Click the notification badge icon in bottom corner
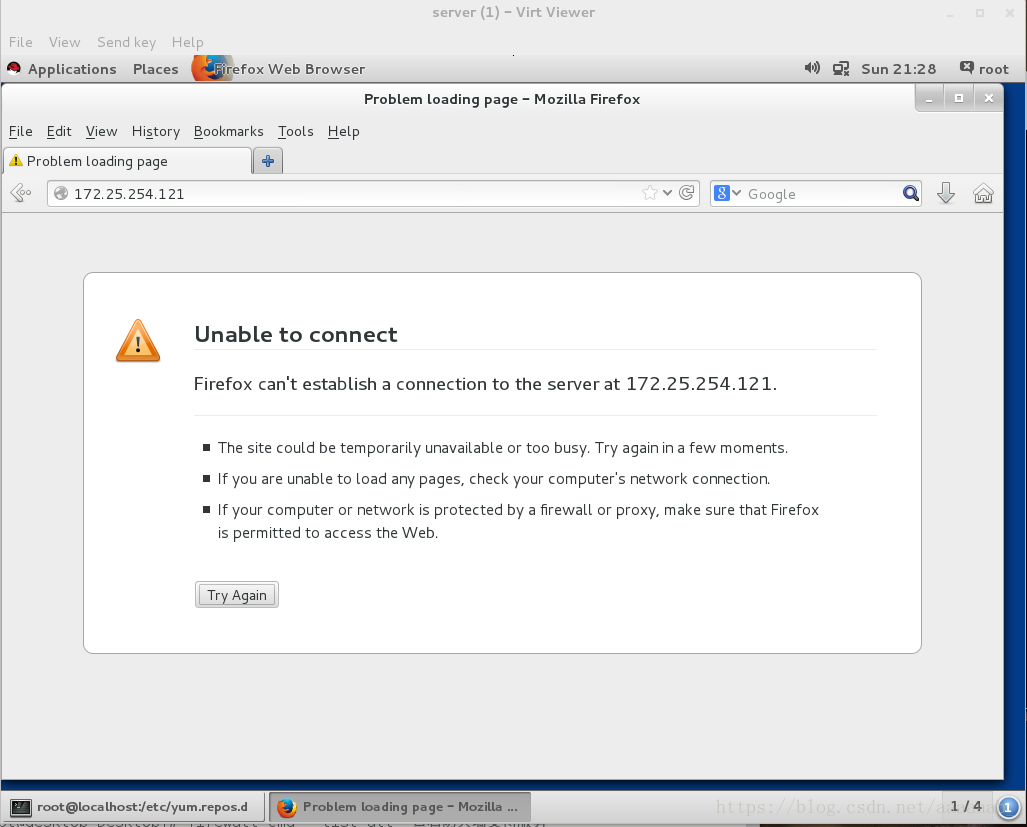Viewport: 1027px width, 827px height. (1008, 807)
